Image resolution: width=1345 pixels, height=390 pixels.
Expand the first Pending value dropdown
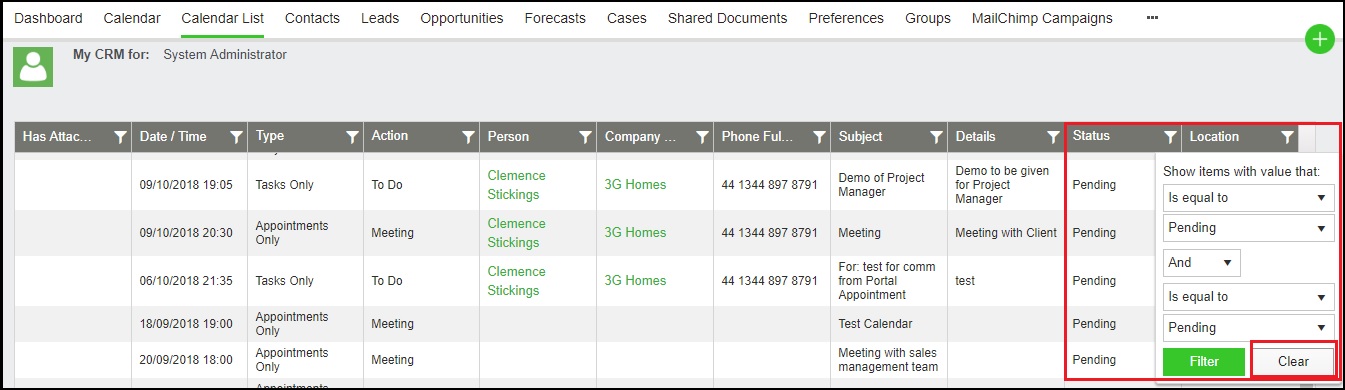coord(1249,228)
